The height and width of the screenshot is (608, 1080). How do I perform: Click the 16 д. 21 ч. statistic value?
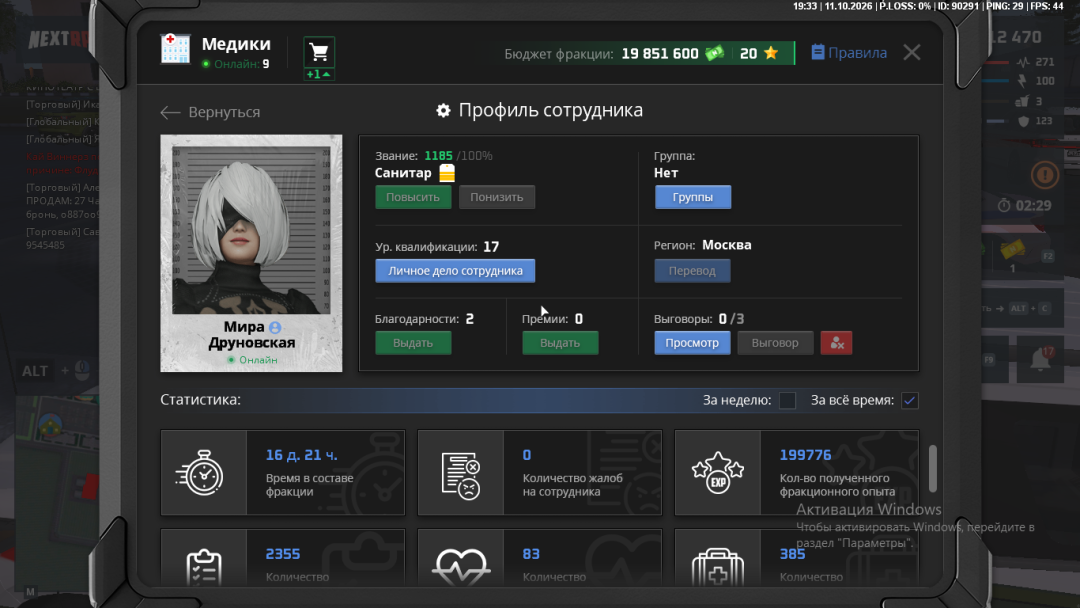coord(301,455)
